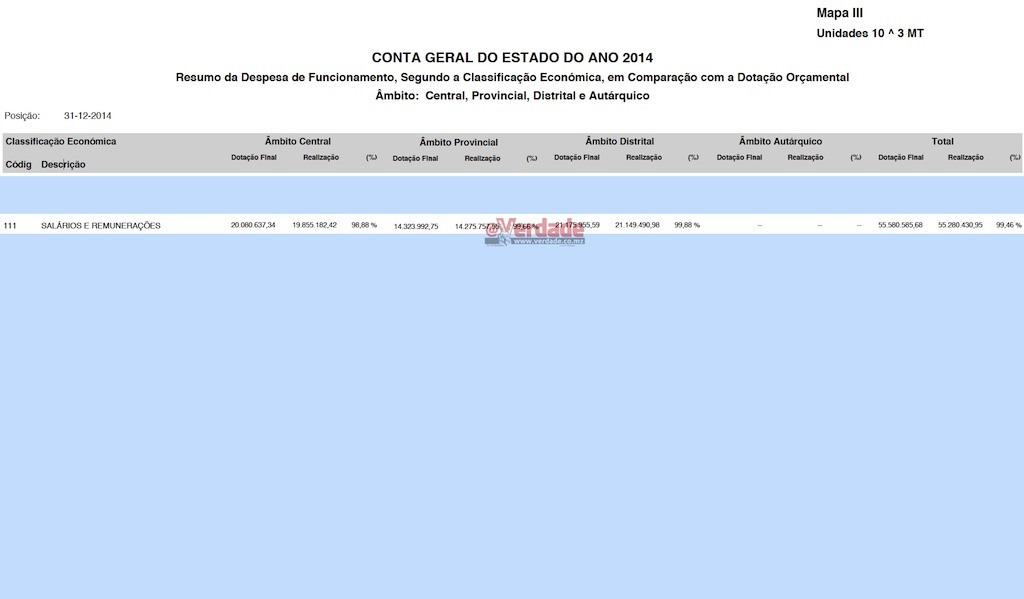Click the Unidades 10 ^ 3 MT text
The height and width of the screenshot is (599, 1024).
(869, 33)
